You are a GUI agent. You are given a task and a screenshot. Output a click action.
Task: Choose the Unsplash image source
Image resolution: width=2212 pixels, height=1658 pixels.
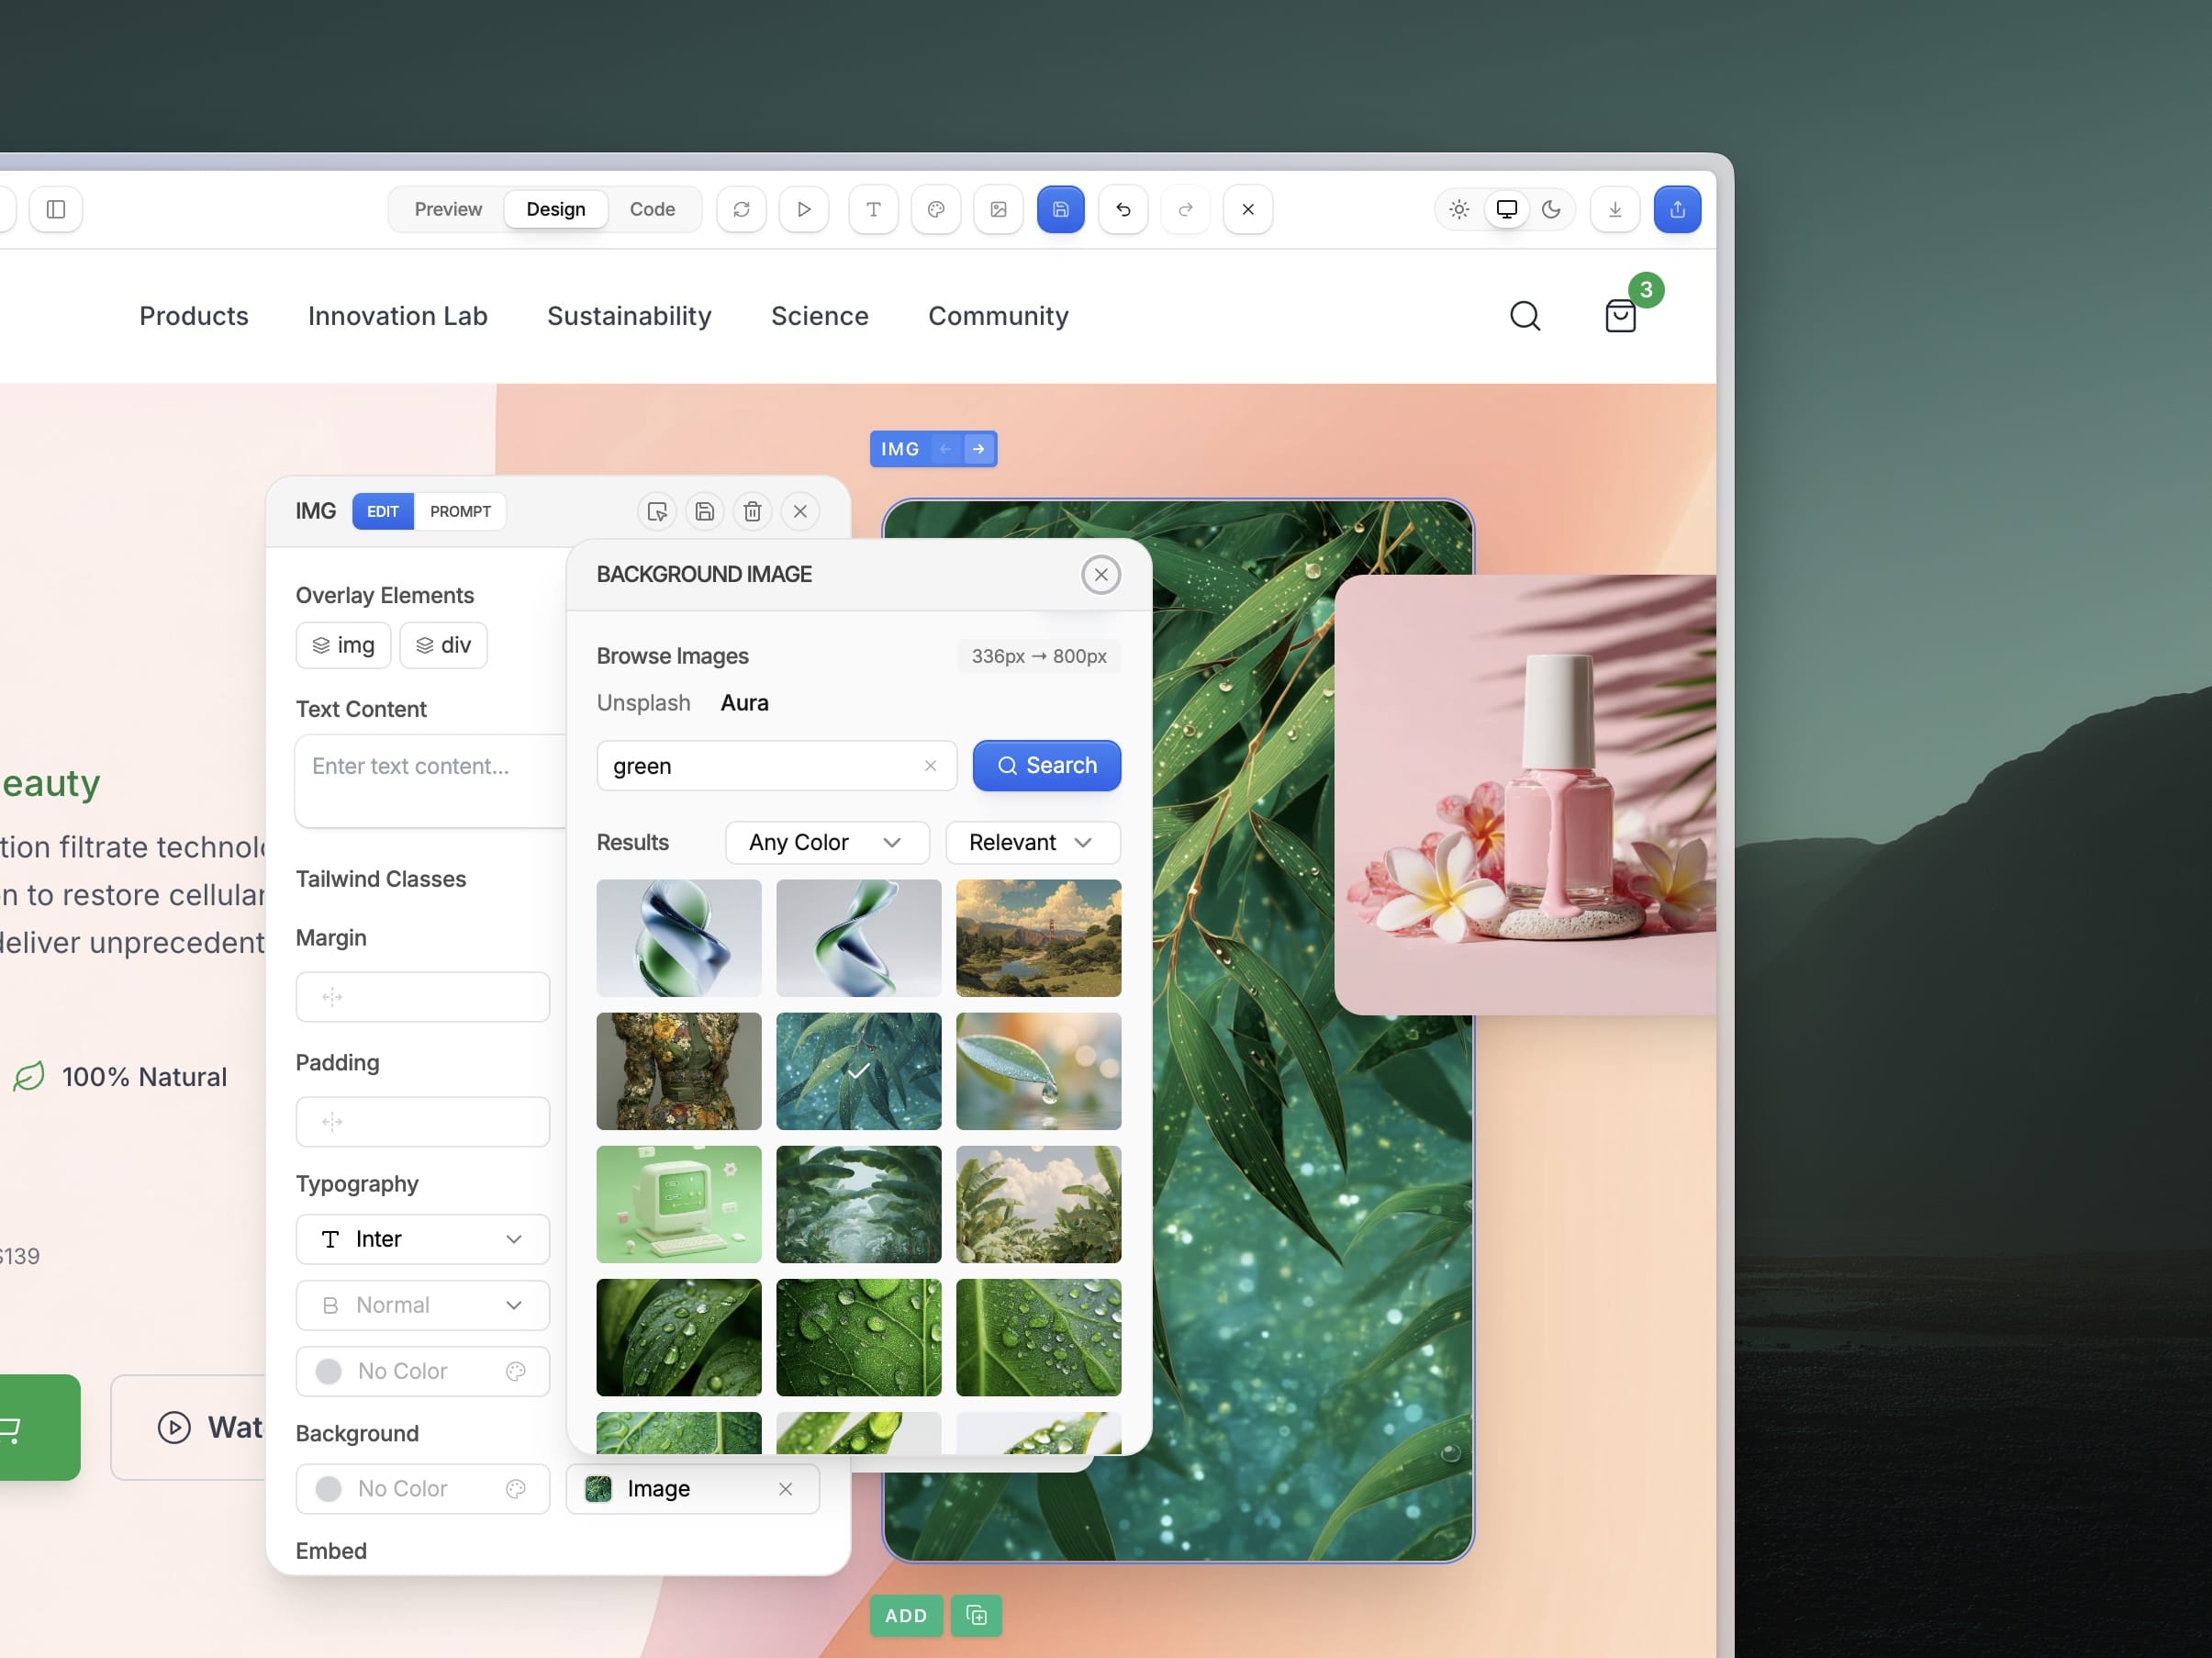pos(644,703)
